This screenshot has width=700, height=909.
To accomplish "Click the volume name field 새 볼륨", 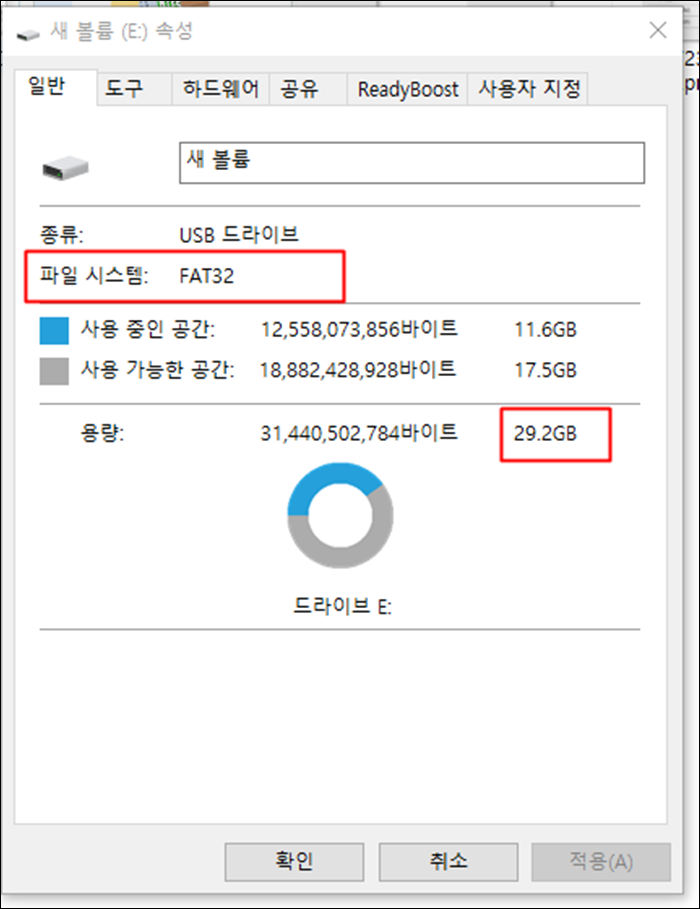I will 412,163.
